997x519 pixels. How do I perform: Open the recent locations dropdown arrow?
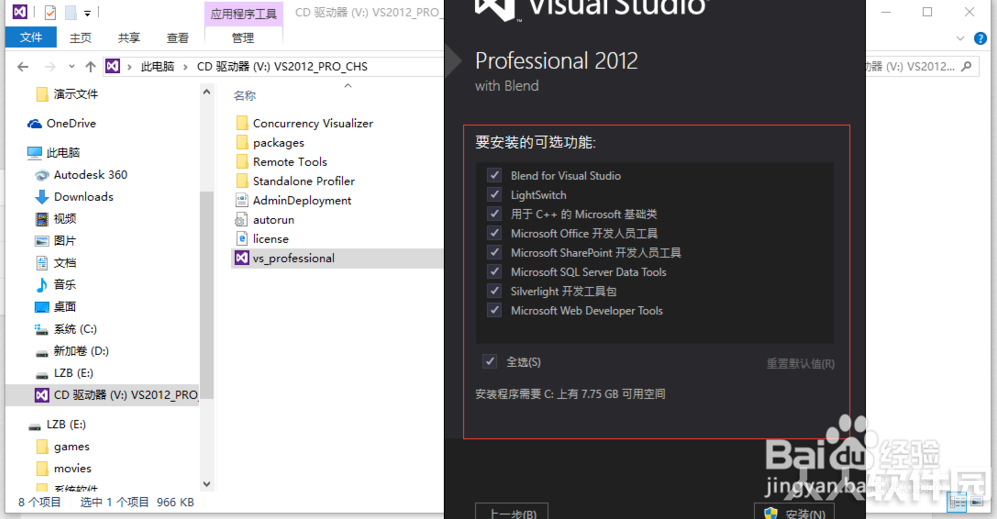coord(72,66)
